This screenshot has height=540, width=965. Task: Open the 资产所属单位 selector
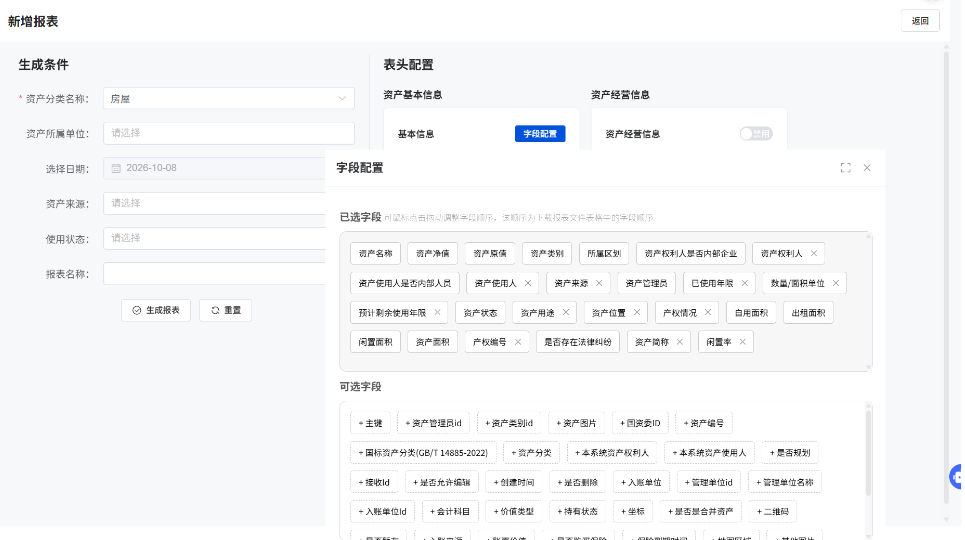[229, 133]
